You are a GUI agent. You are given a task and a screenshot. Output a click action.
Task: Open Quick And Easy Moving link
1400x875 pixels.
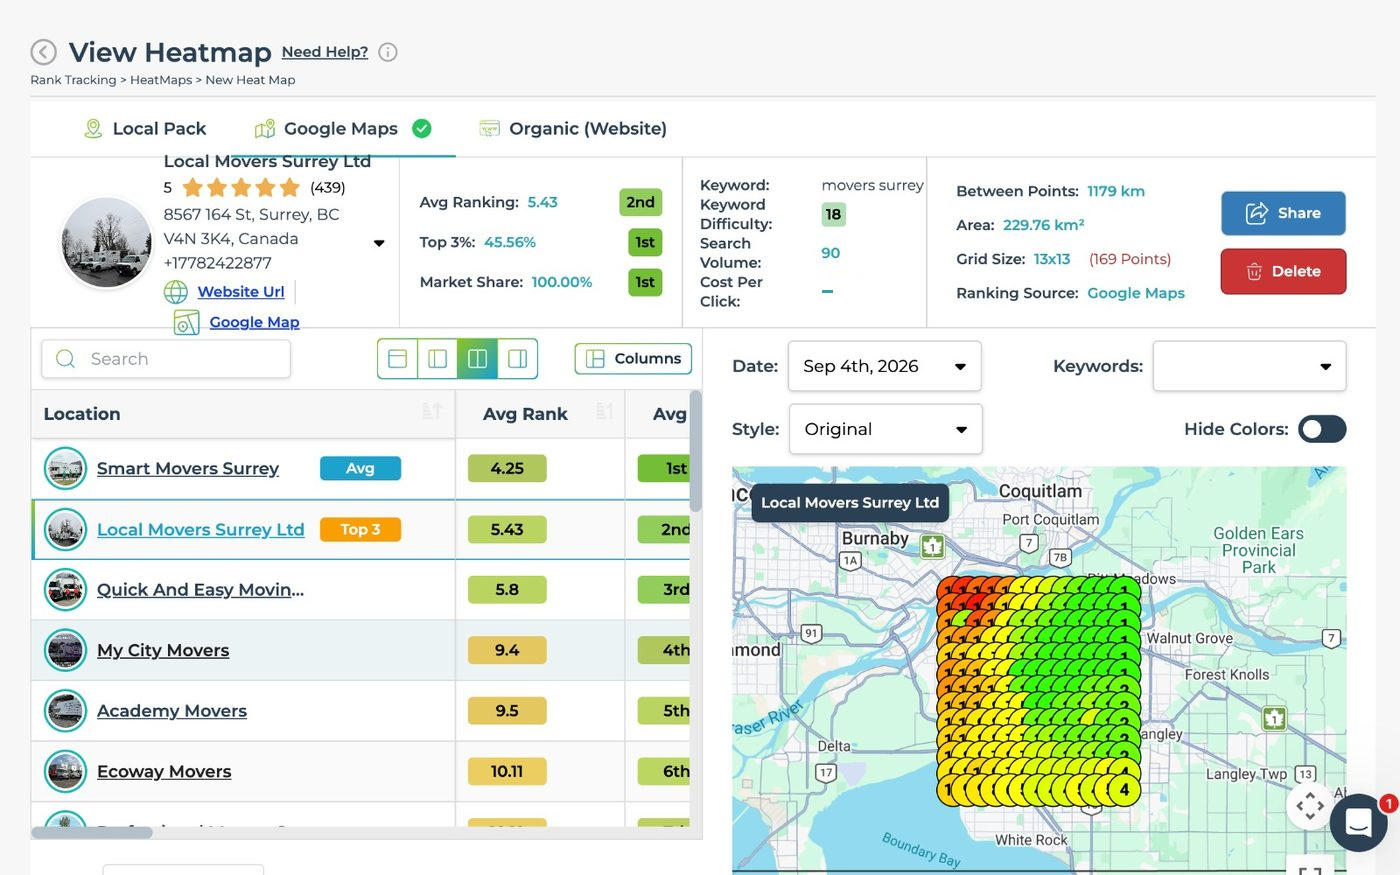coord(201,590)
